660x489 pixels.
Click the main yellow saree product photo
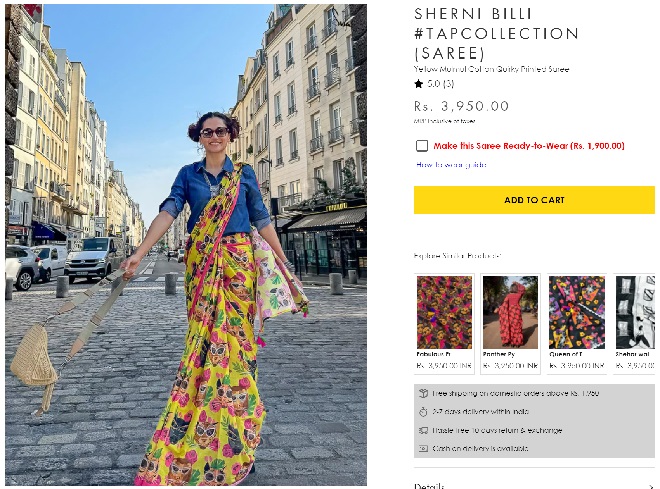(186, 245)
